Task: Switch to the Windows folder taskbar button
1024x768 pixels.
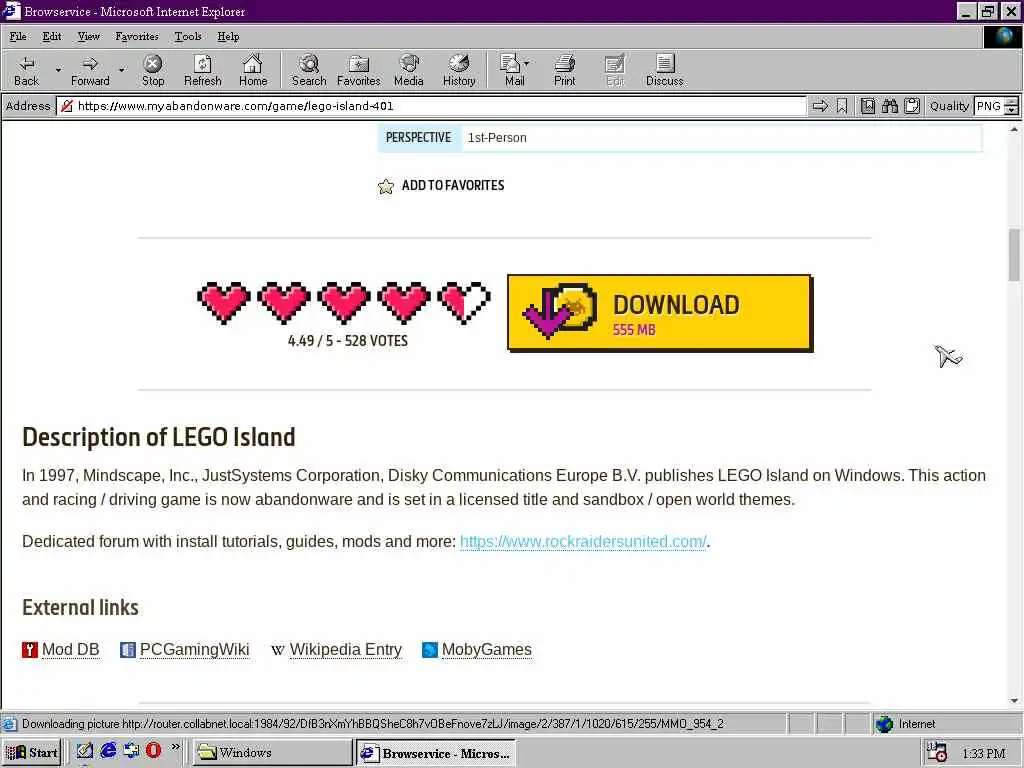Action: pos(273,752)
